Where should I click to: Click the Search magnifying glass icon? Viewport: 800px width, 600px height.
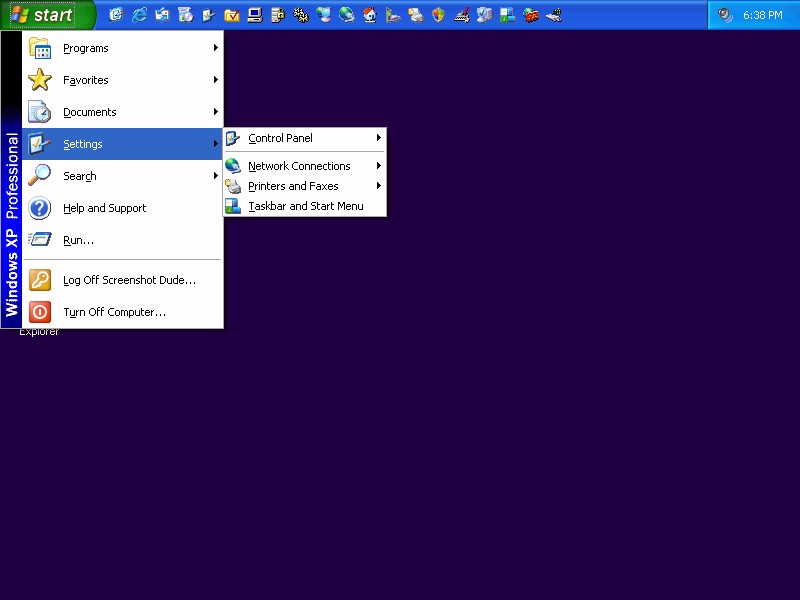(x=39, y=176)
